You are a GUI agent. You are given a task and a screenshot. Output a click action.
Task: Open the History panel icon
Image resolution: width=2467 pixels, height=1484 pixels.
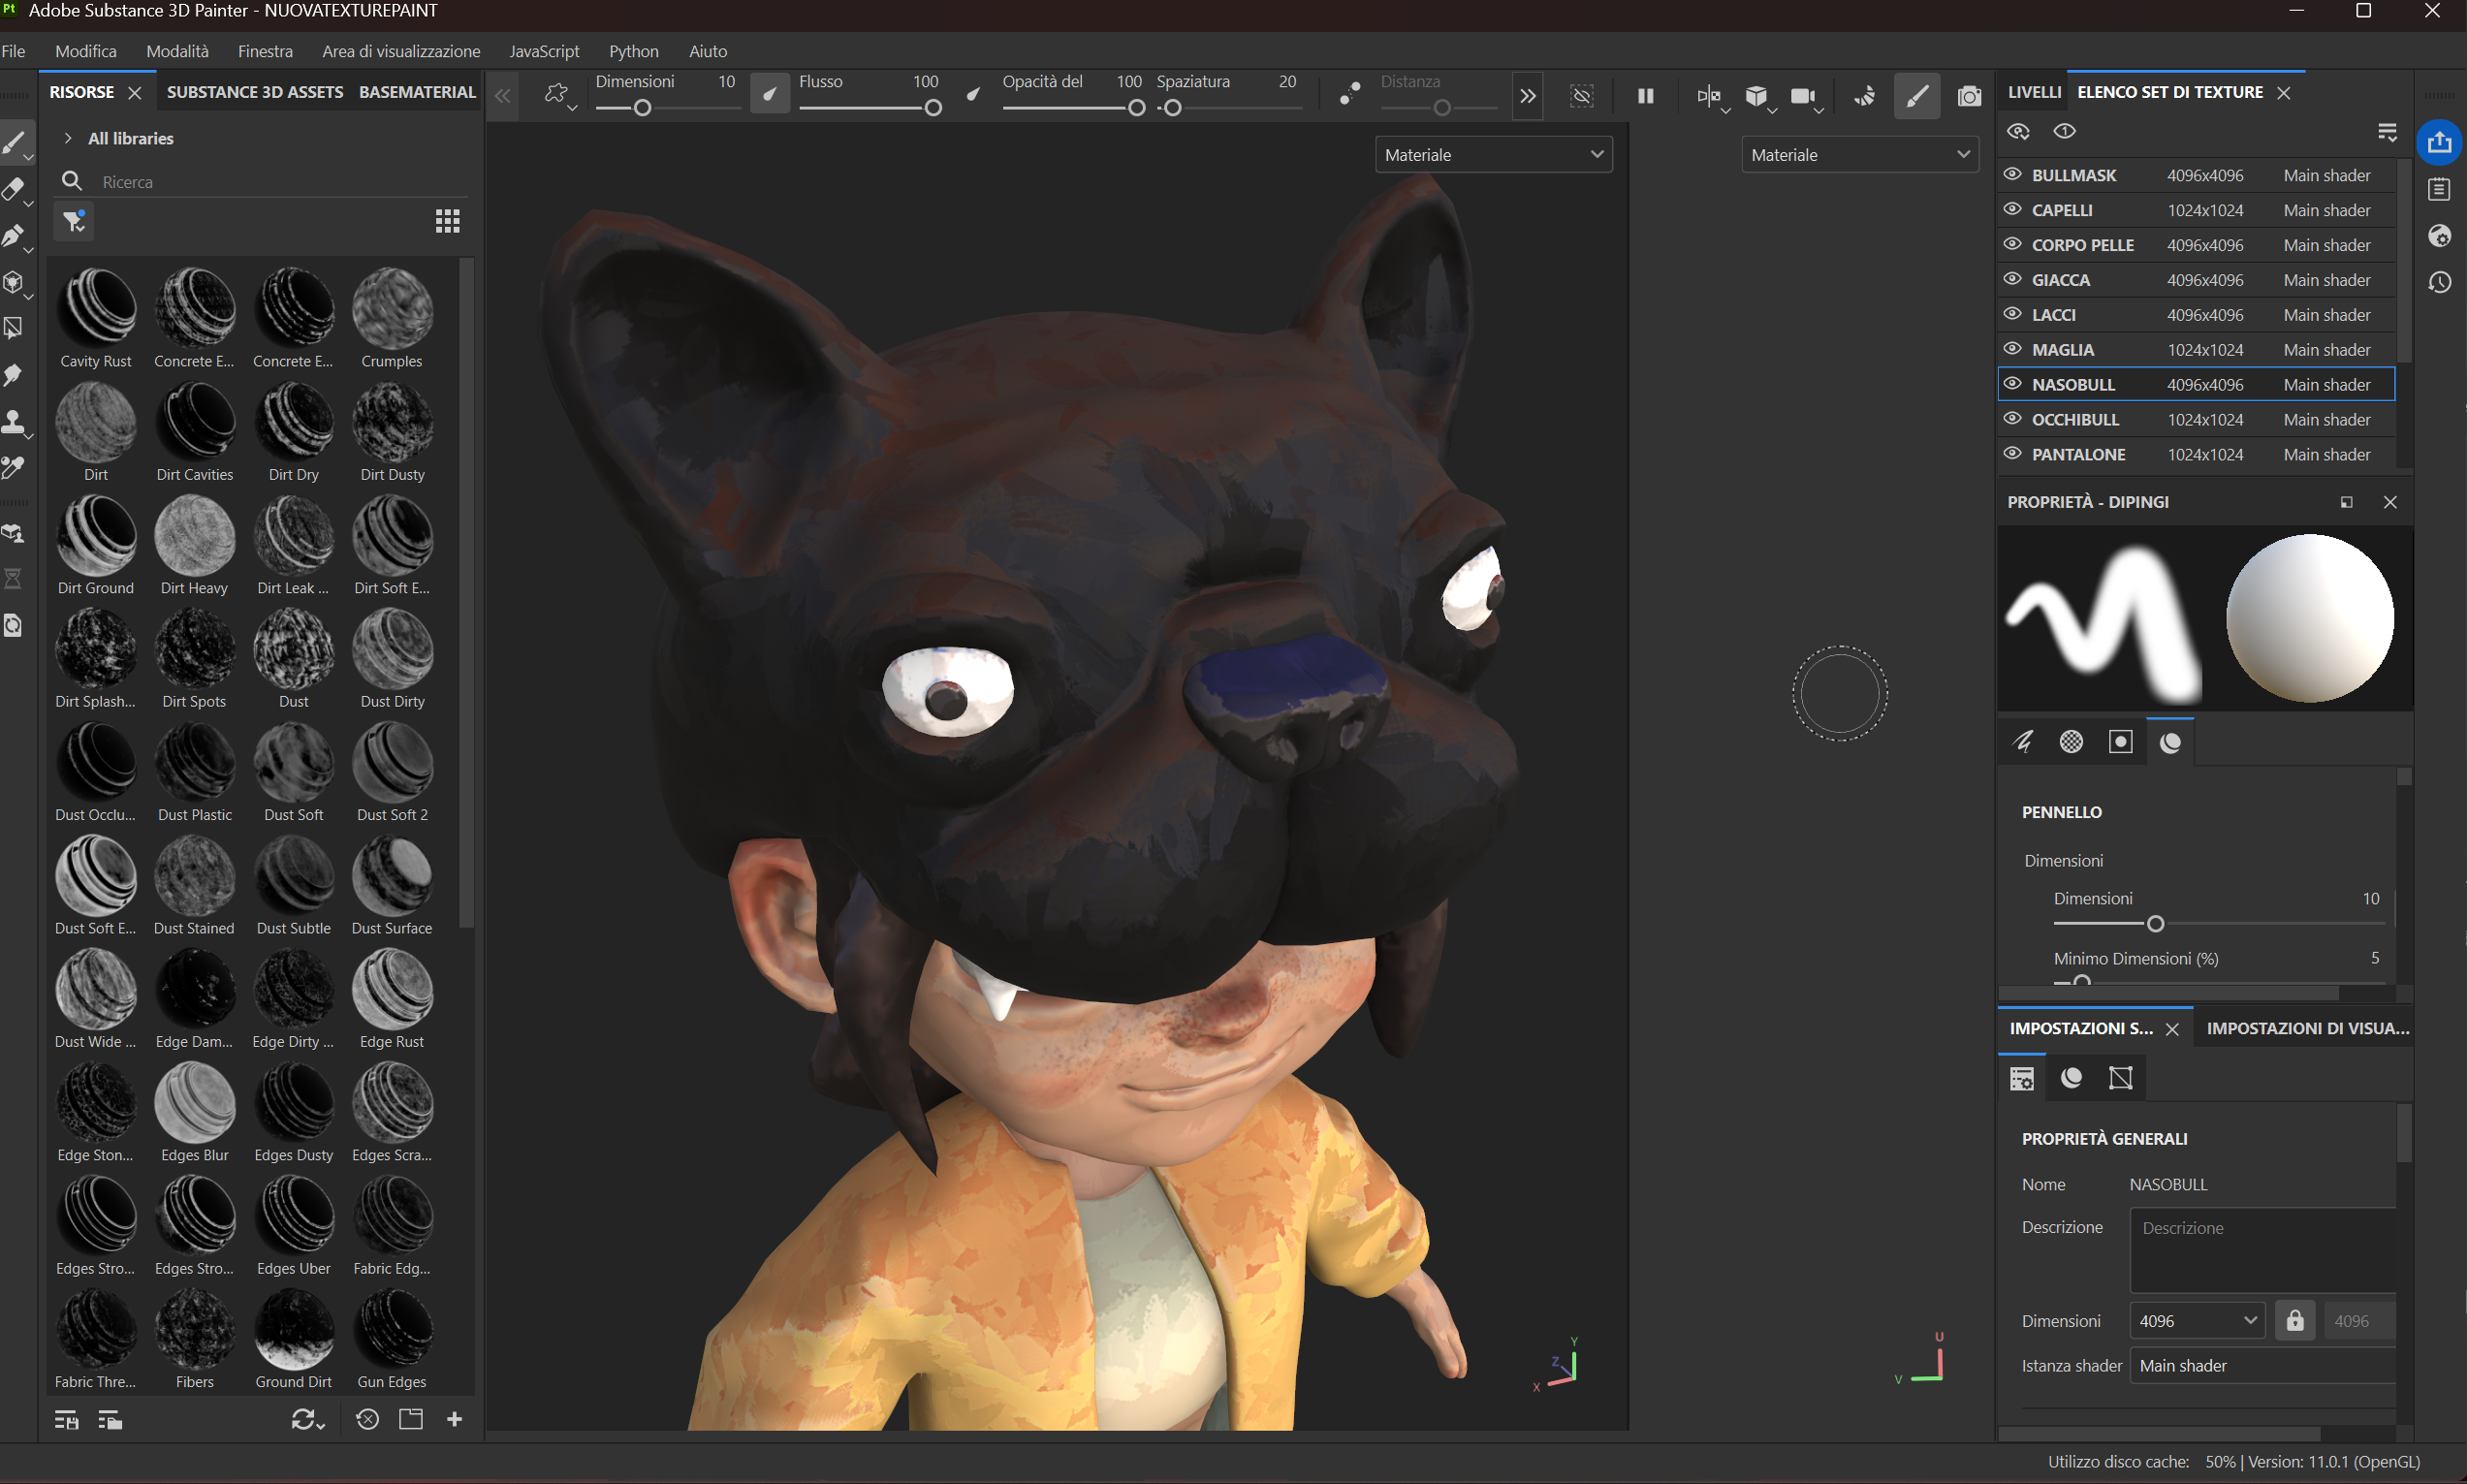tap(2439, 282)
